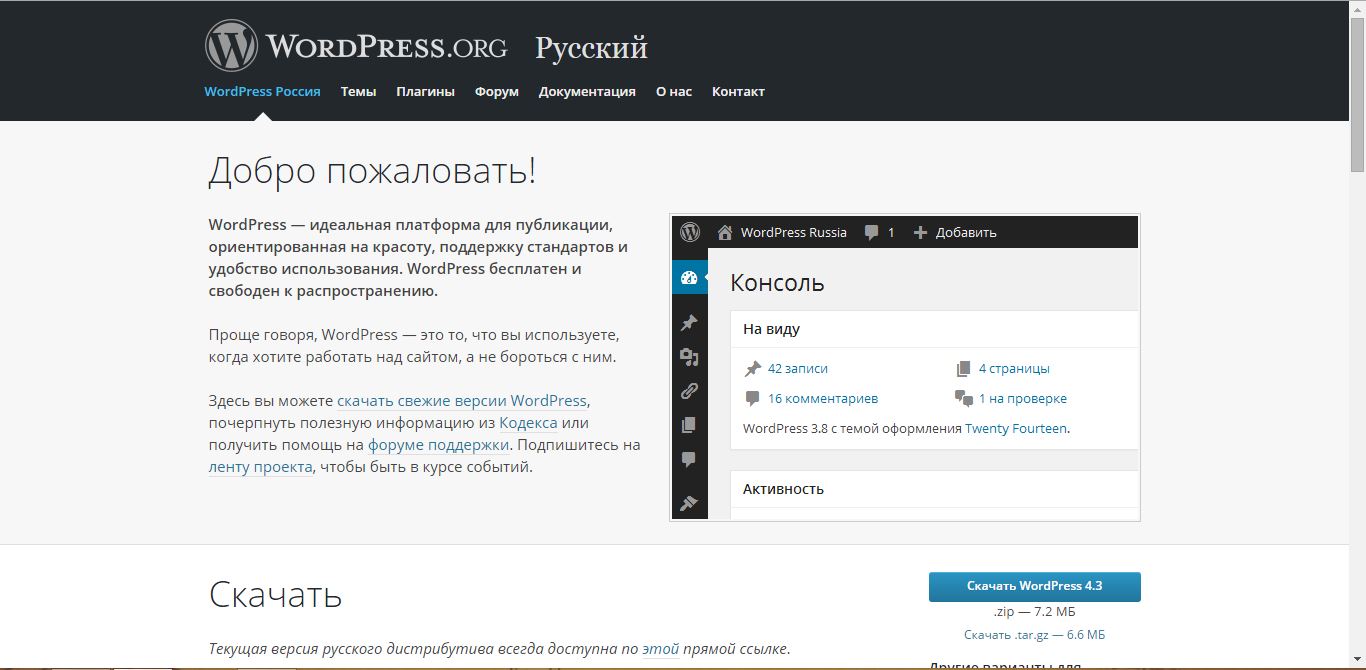Click the Скачать WordPress 4.3 button
The width and height of the screenshot is (1366, 670).
[x=1035, y=587]
